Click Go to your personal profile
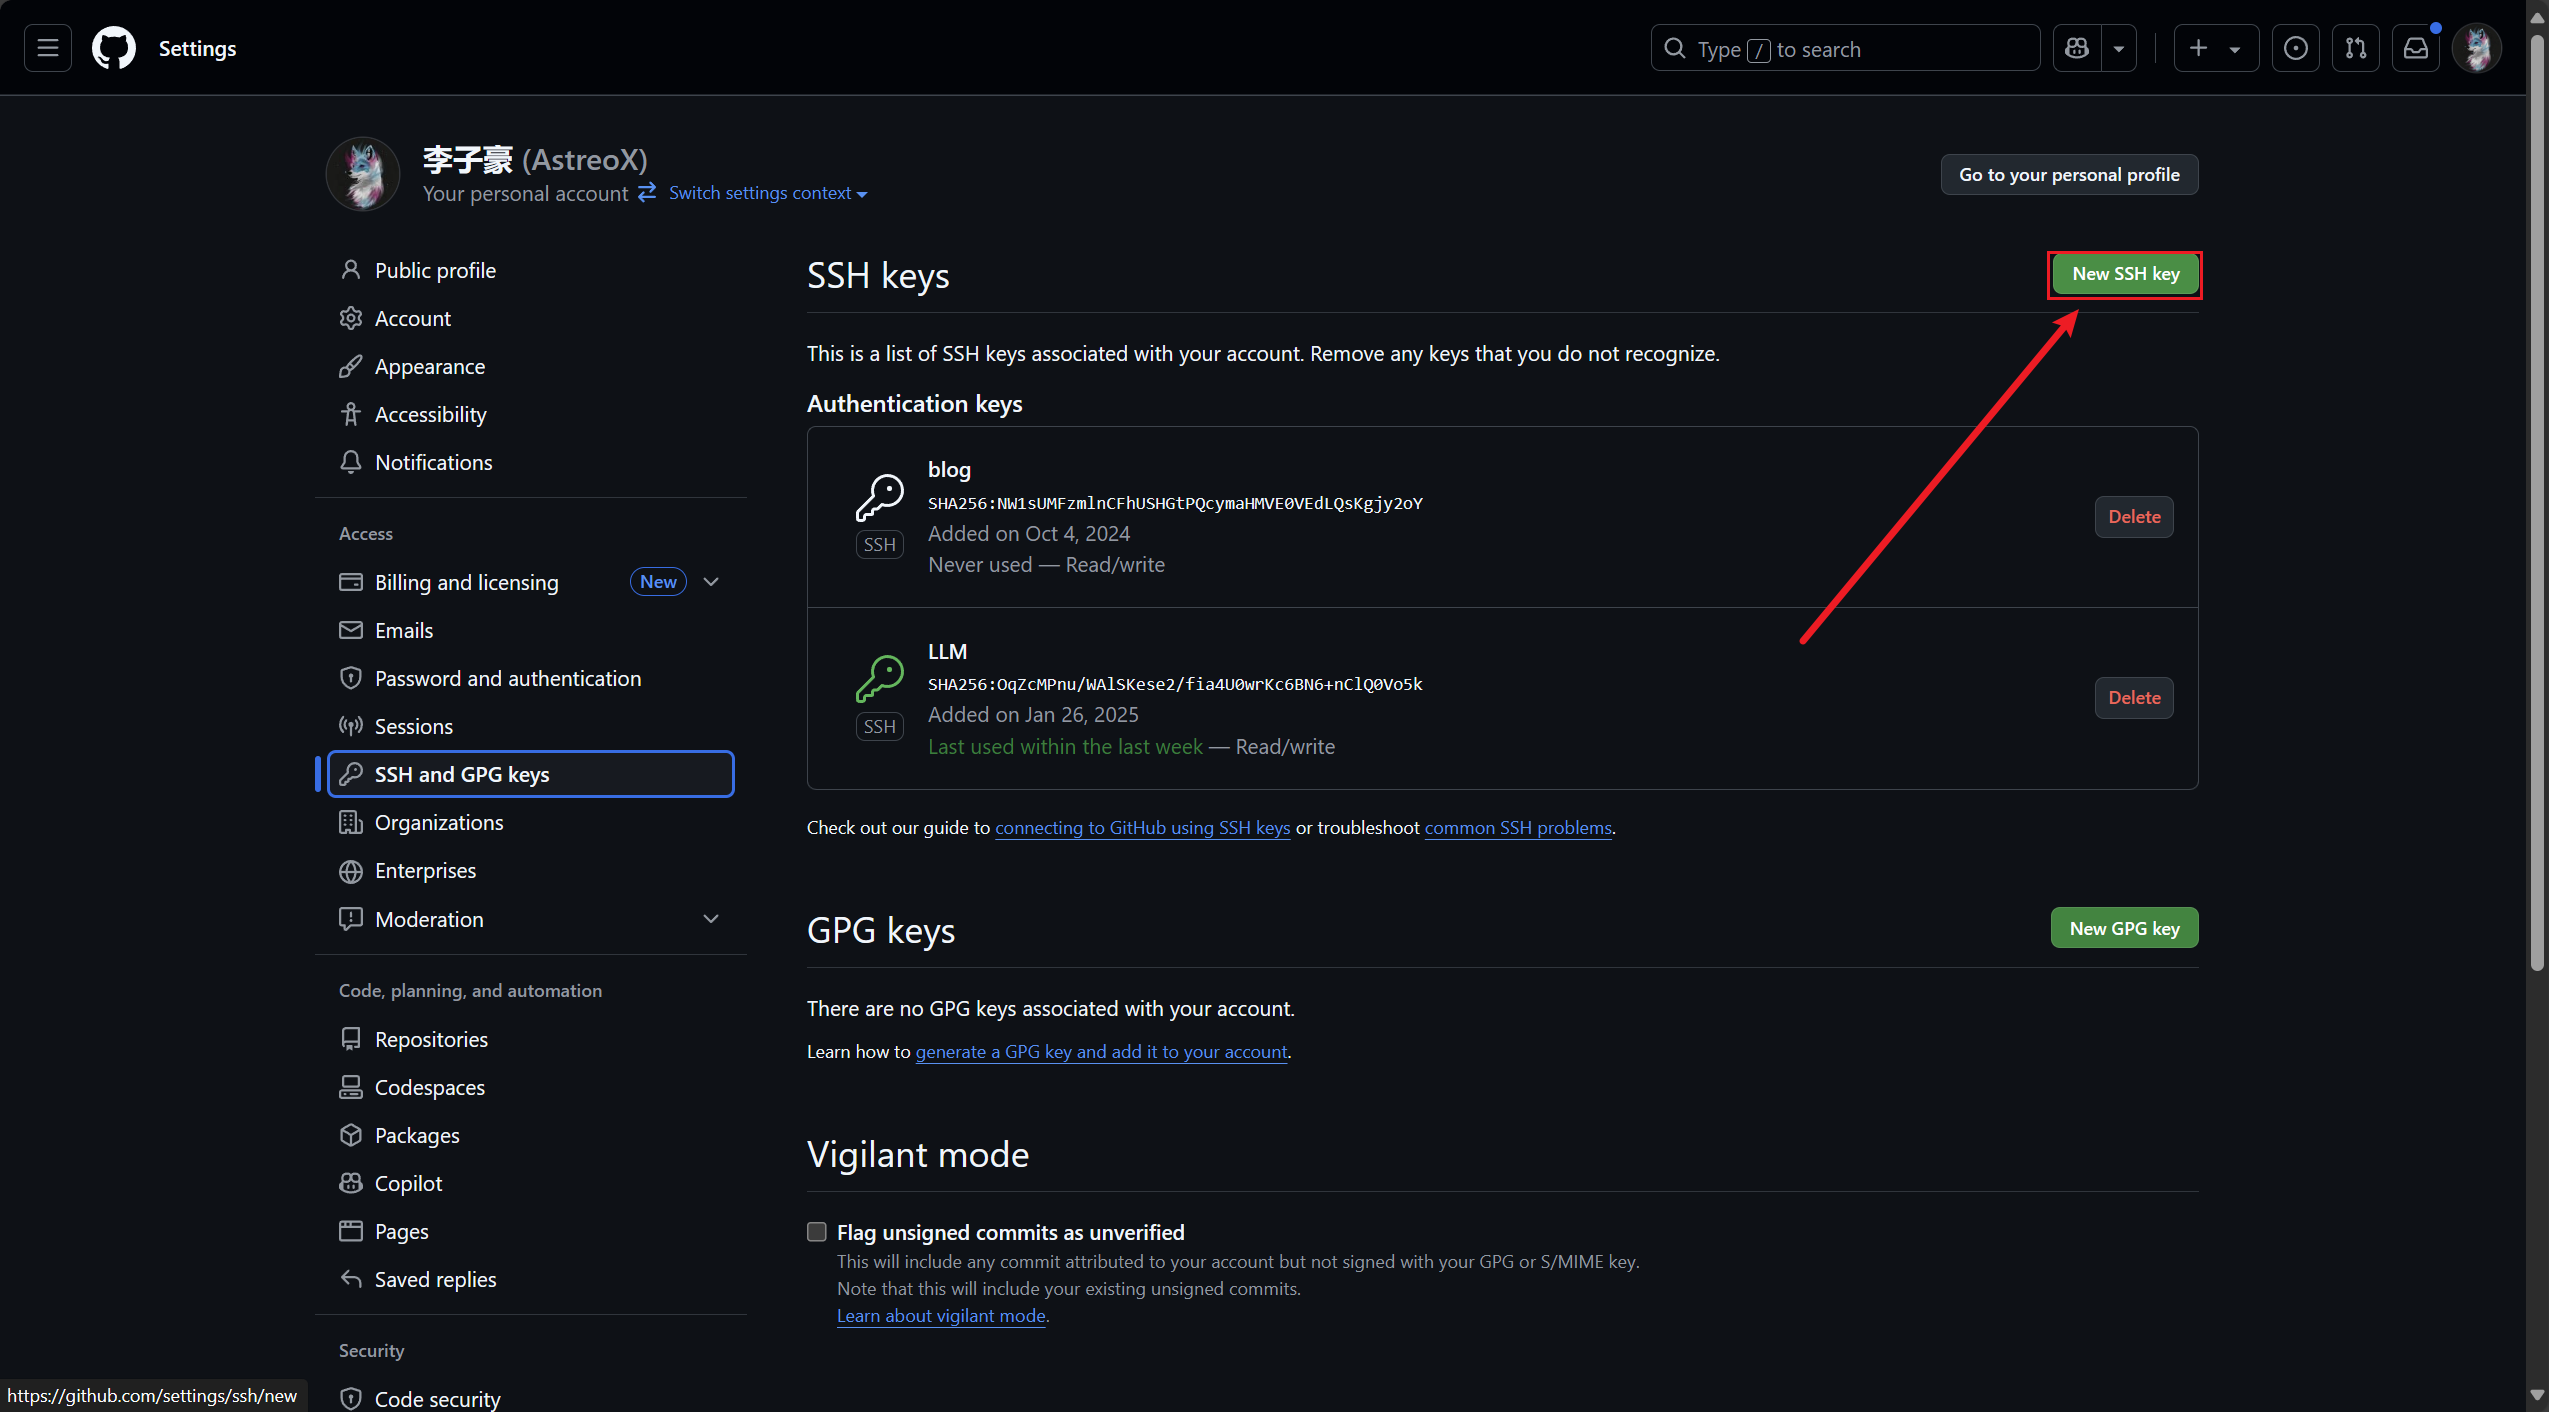 [2069, 175]
